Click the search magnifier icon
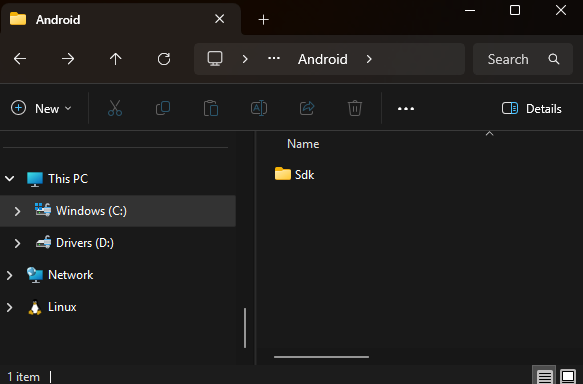The width and height of the screenshot is (583, 384). coord(554,59)
